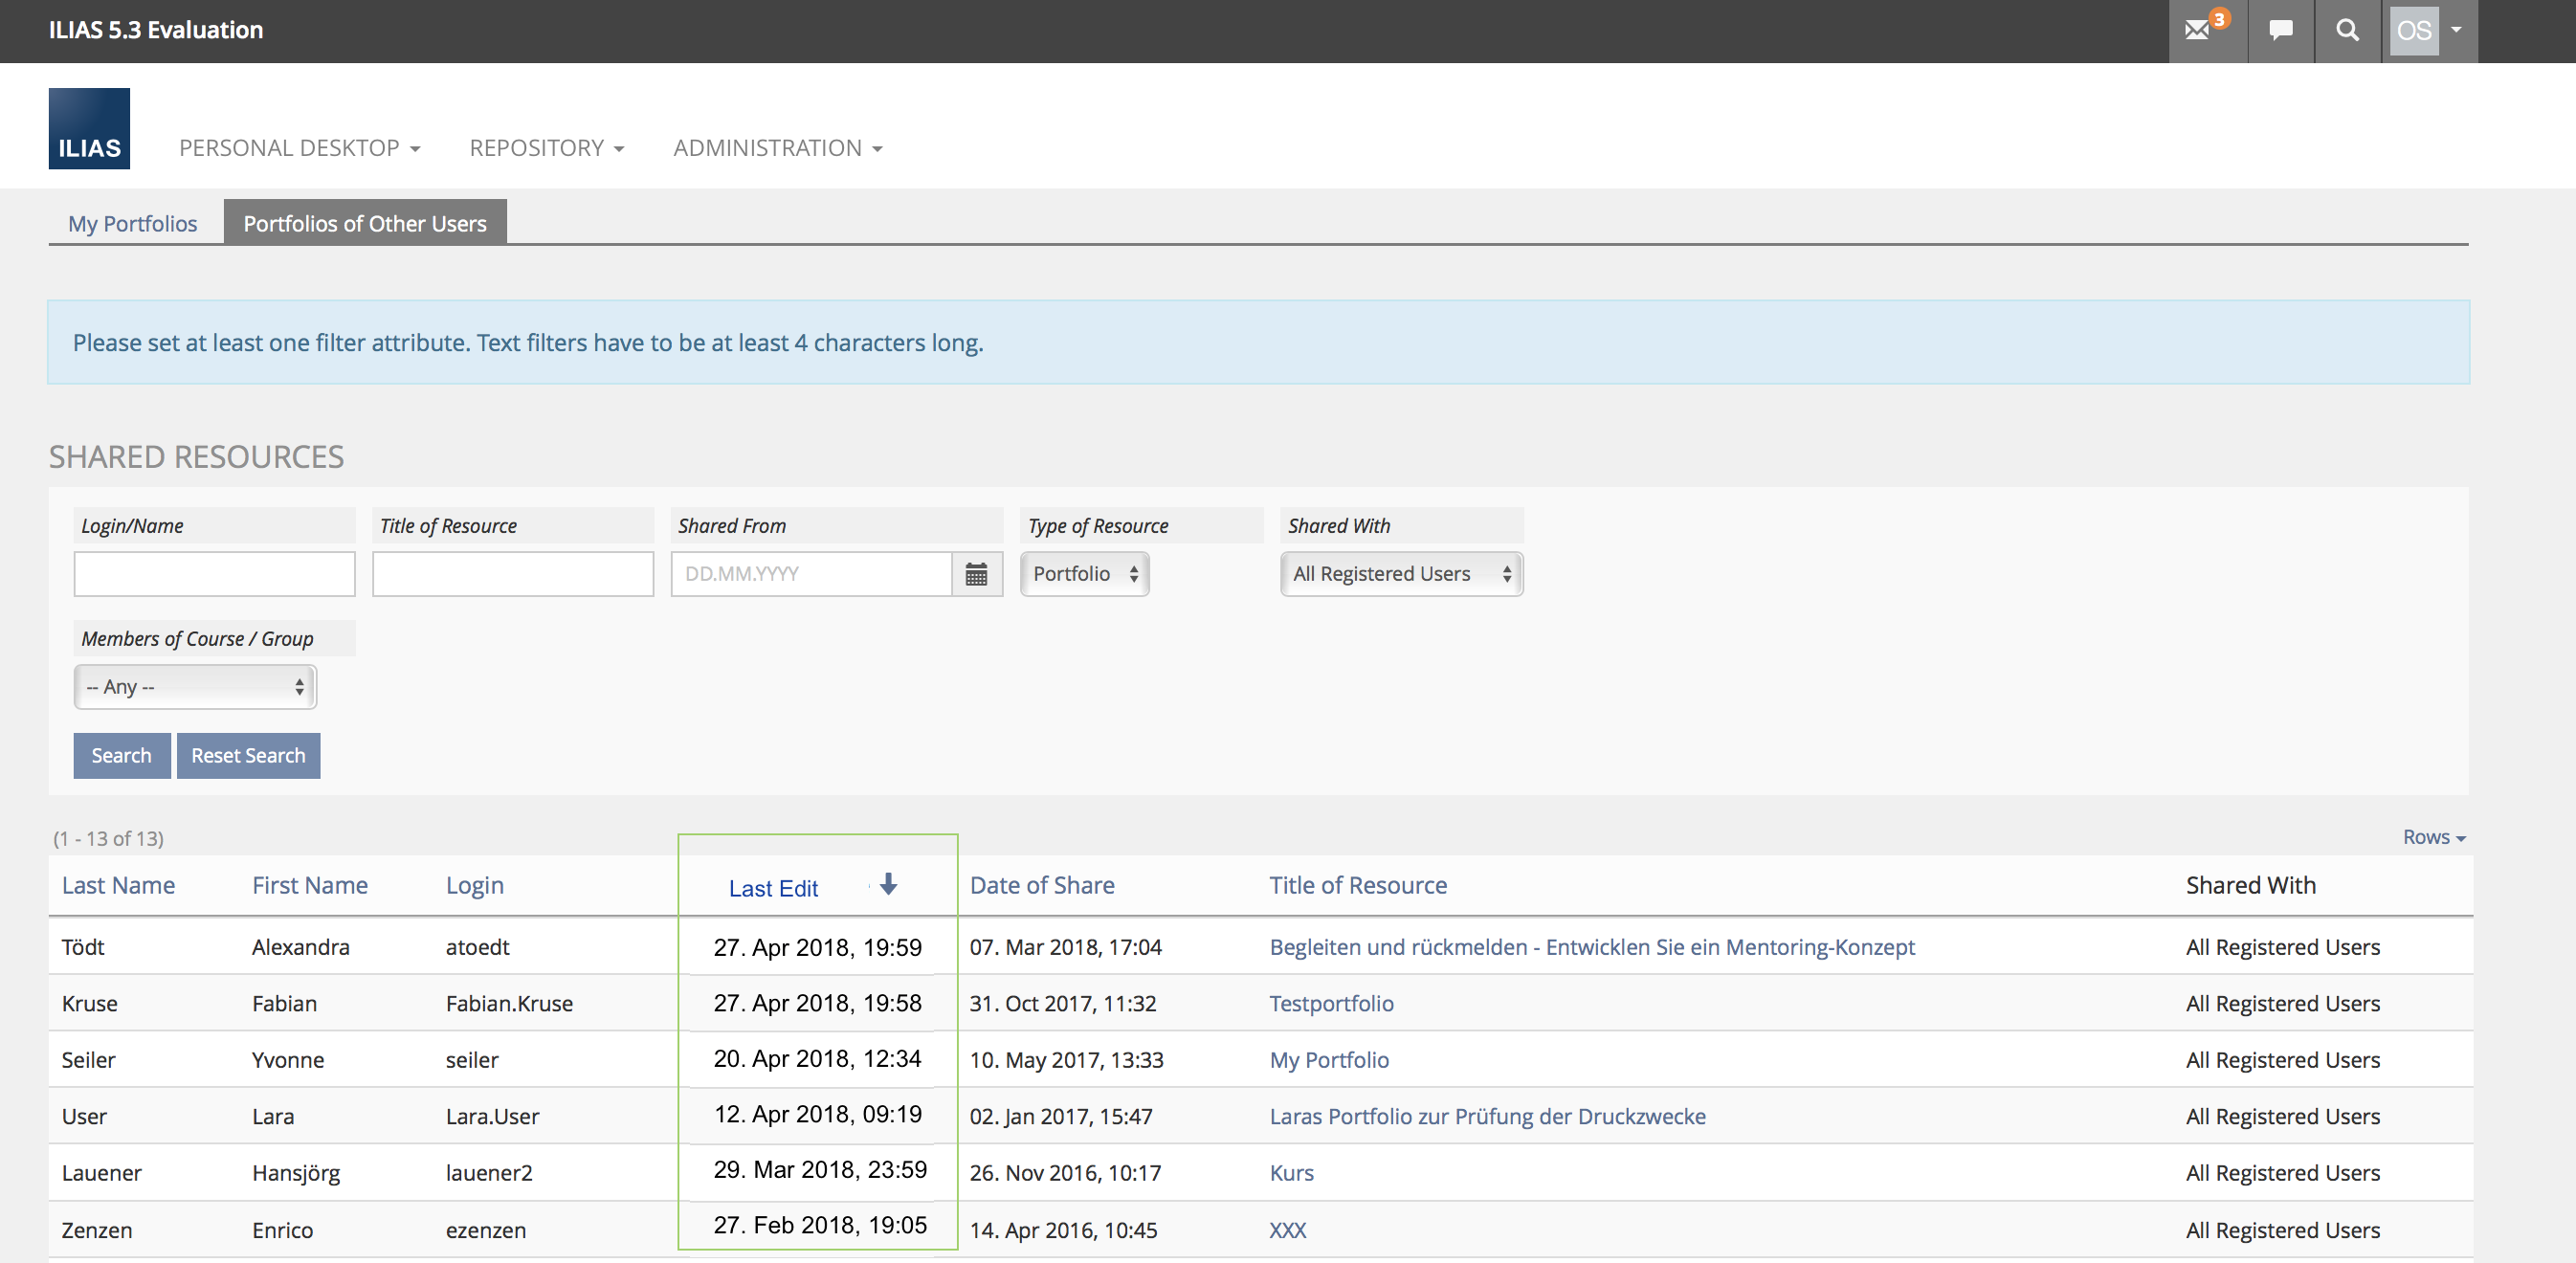The height and width of the screenshot is (1263, 2576).
Task: Expand Members of Course / Group dropdown
Action: click(195, 687)
